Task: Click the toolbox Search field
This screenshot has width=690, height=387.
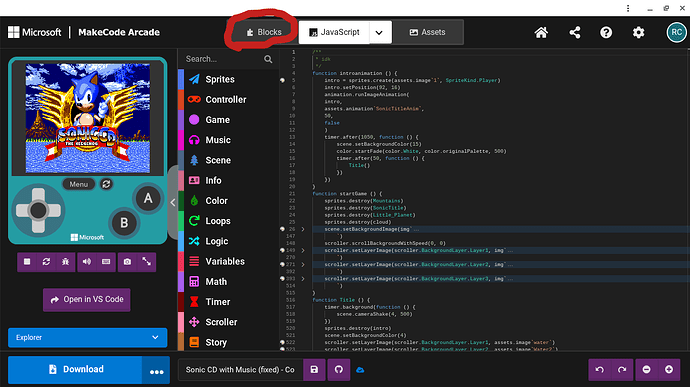Action: (x=222, y=59)
